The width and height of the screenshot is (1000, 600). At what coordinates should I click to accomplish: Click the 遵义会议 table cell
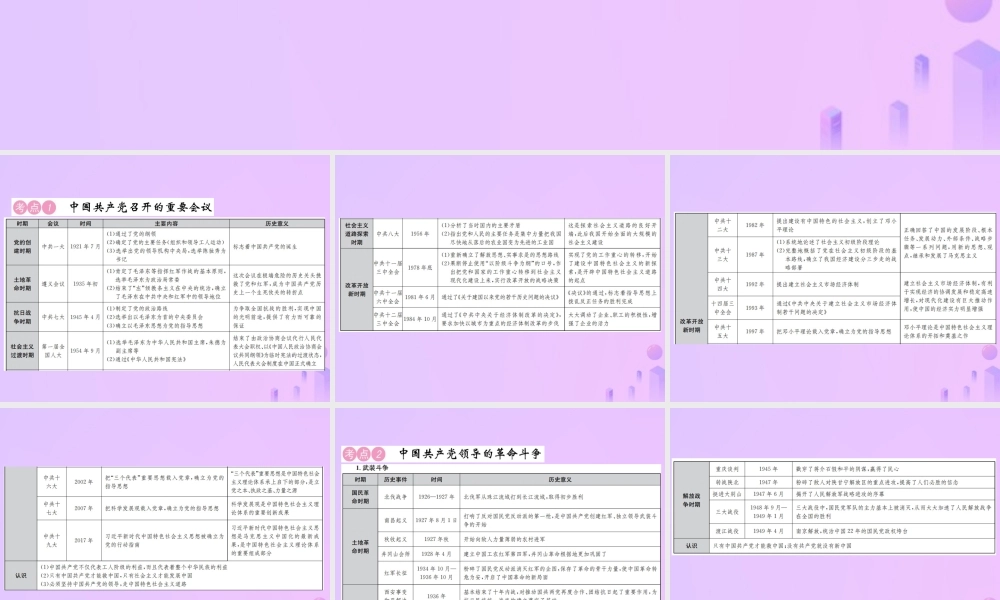pyautogui.click(x=54, y=284)
